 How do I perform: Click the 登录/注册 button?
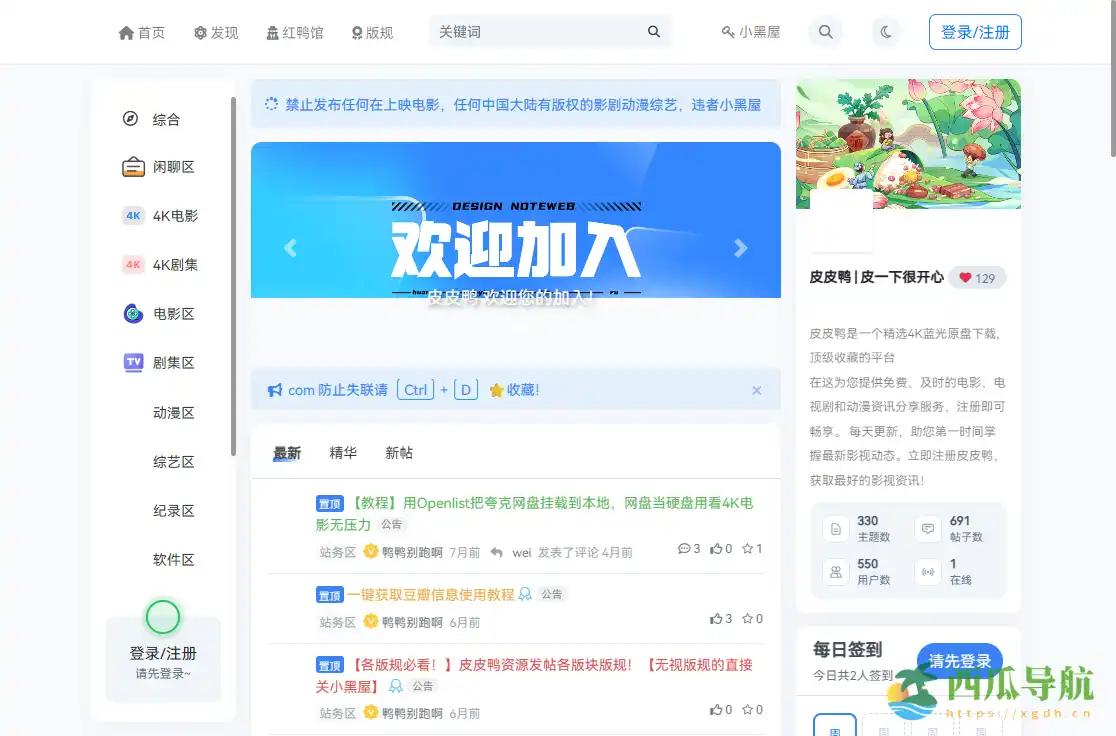pyautogui.click(x=974, y=31)
